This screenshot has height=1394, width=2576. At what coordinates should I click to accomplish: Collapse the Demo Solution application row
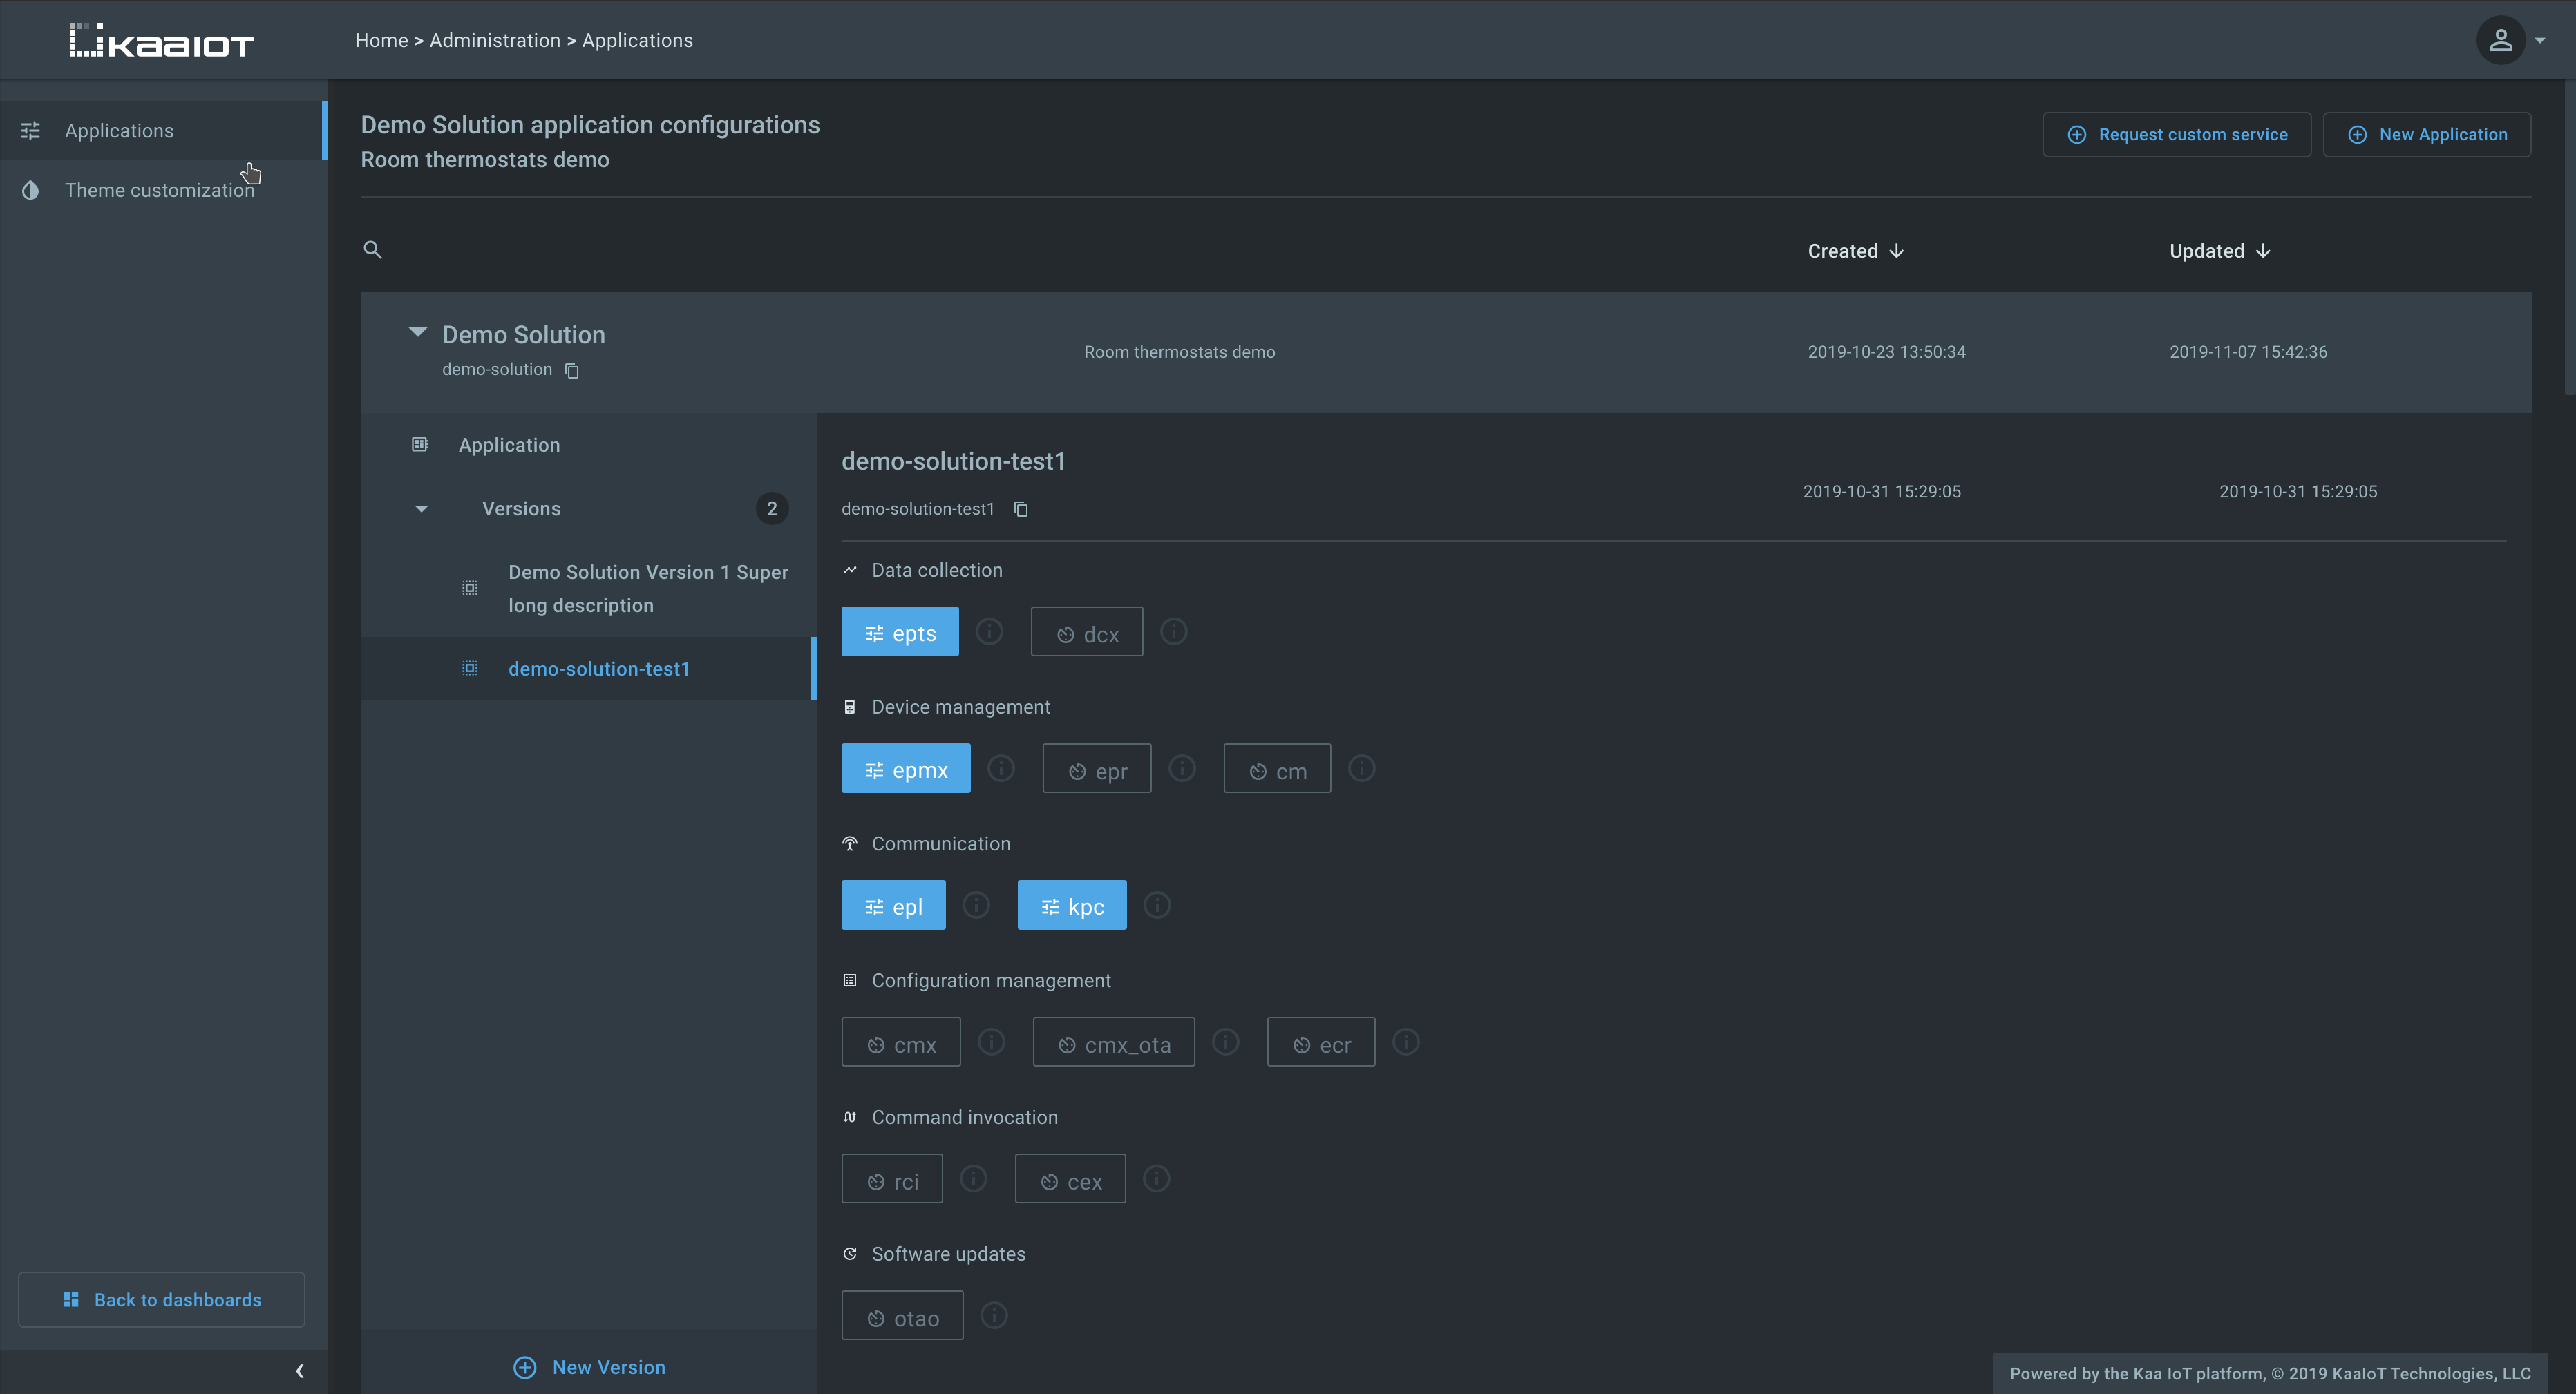pos(418,332)
